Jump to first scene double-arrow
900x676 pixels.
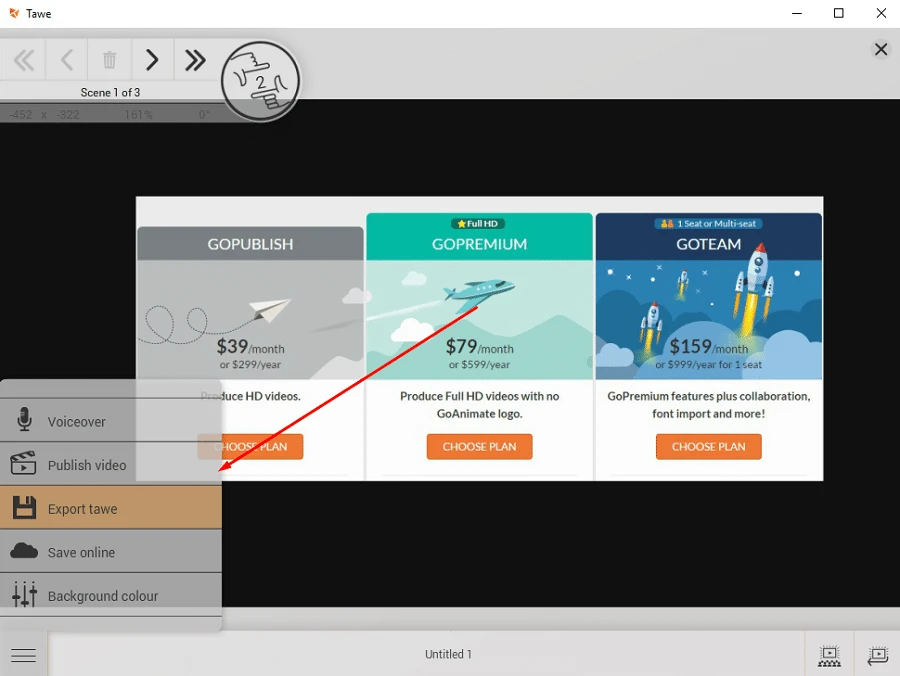[24, 60]
